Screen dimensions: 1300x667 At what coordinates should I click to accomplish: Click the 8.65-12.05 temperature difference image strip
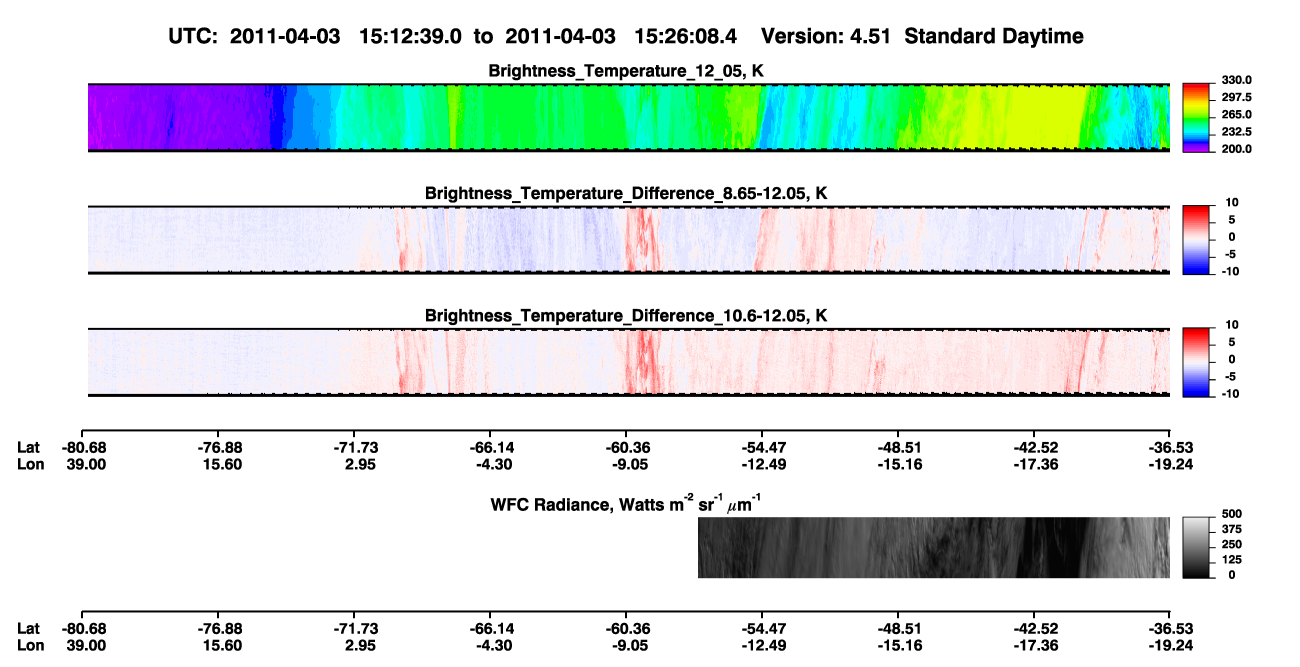pos(629,239)
